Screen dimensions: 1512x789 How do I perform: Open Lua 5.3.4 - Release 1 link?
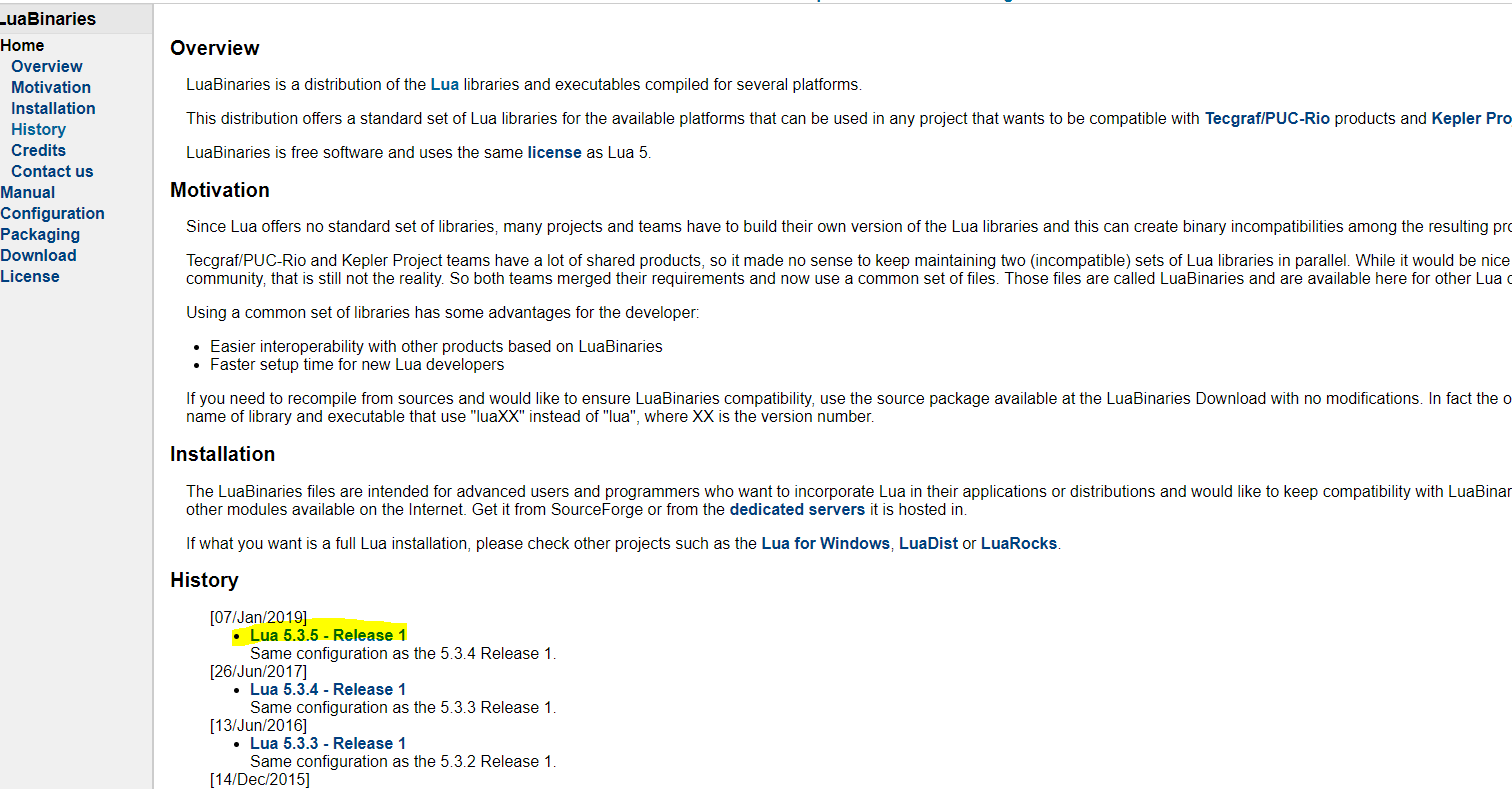pyautogui.click(x=328, y=689)
